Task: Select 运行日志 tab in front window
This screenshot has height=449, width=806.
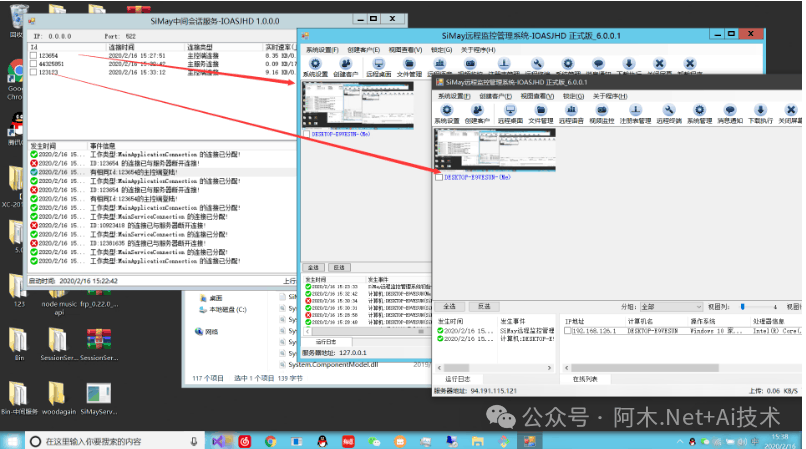Action: coord(457,379)
